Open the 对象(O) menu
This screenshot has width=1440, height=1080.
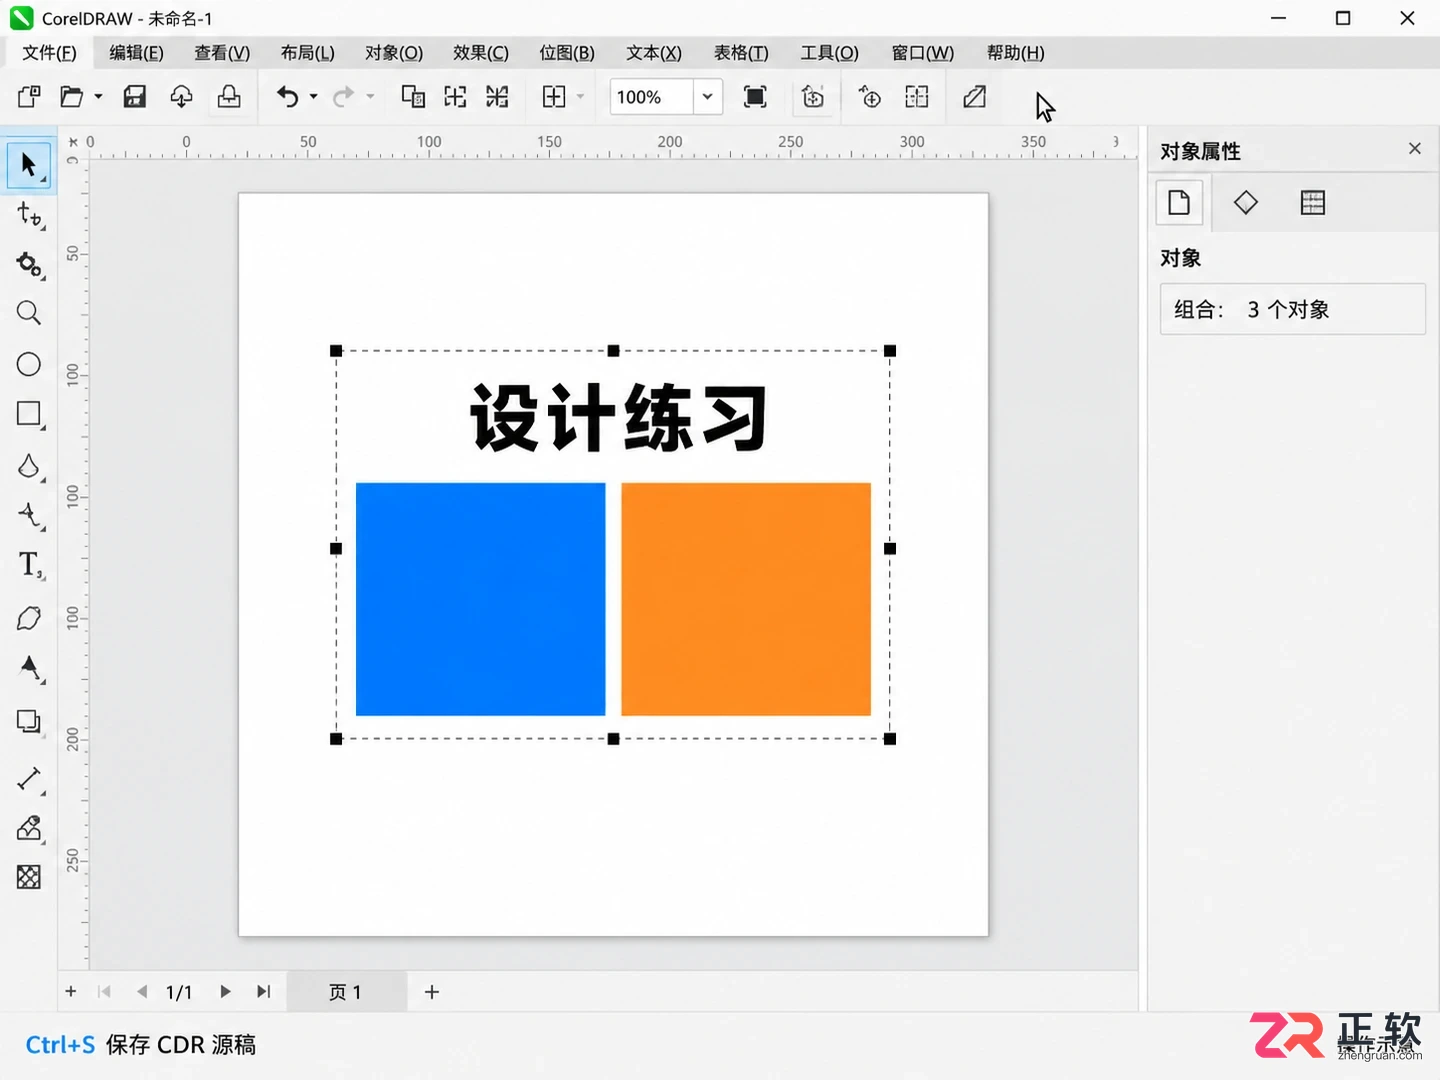(394, 53)
